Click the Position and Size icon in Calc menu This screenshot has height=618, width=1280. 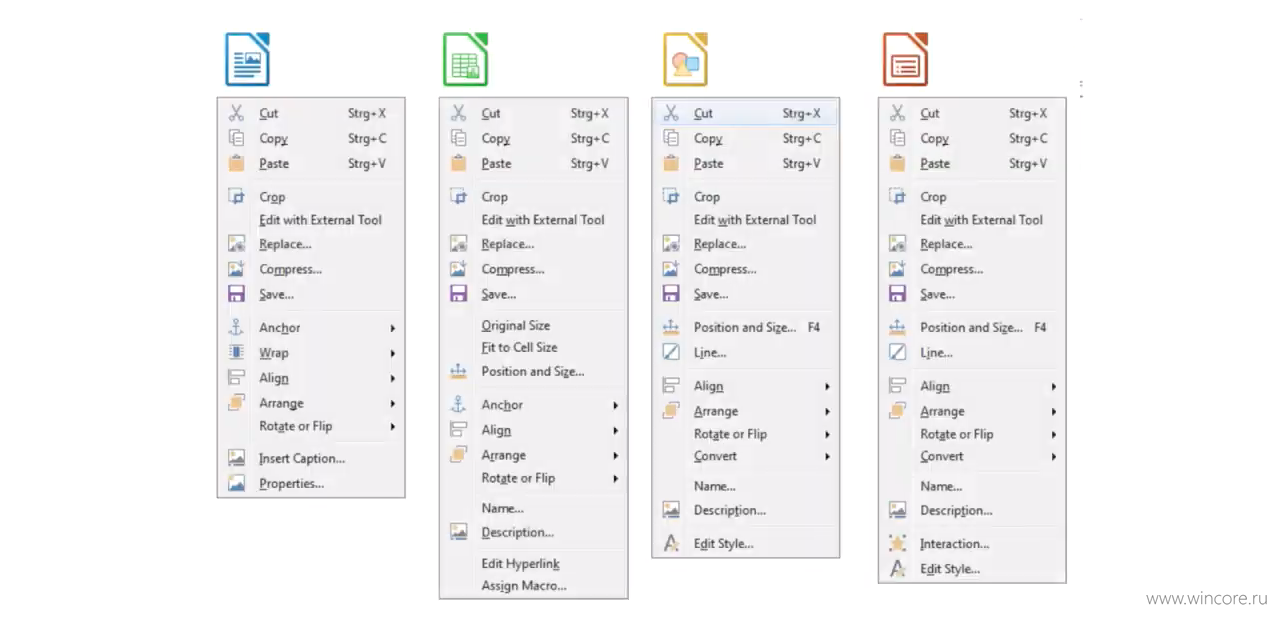pos(458,371)
